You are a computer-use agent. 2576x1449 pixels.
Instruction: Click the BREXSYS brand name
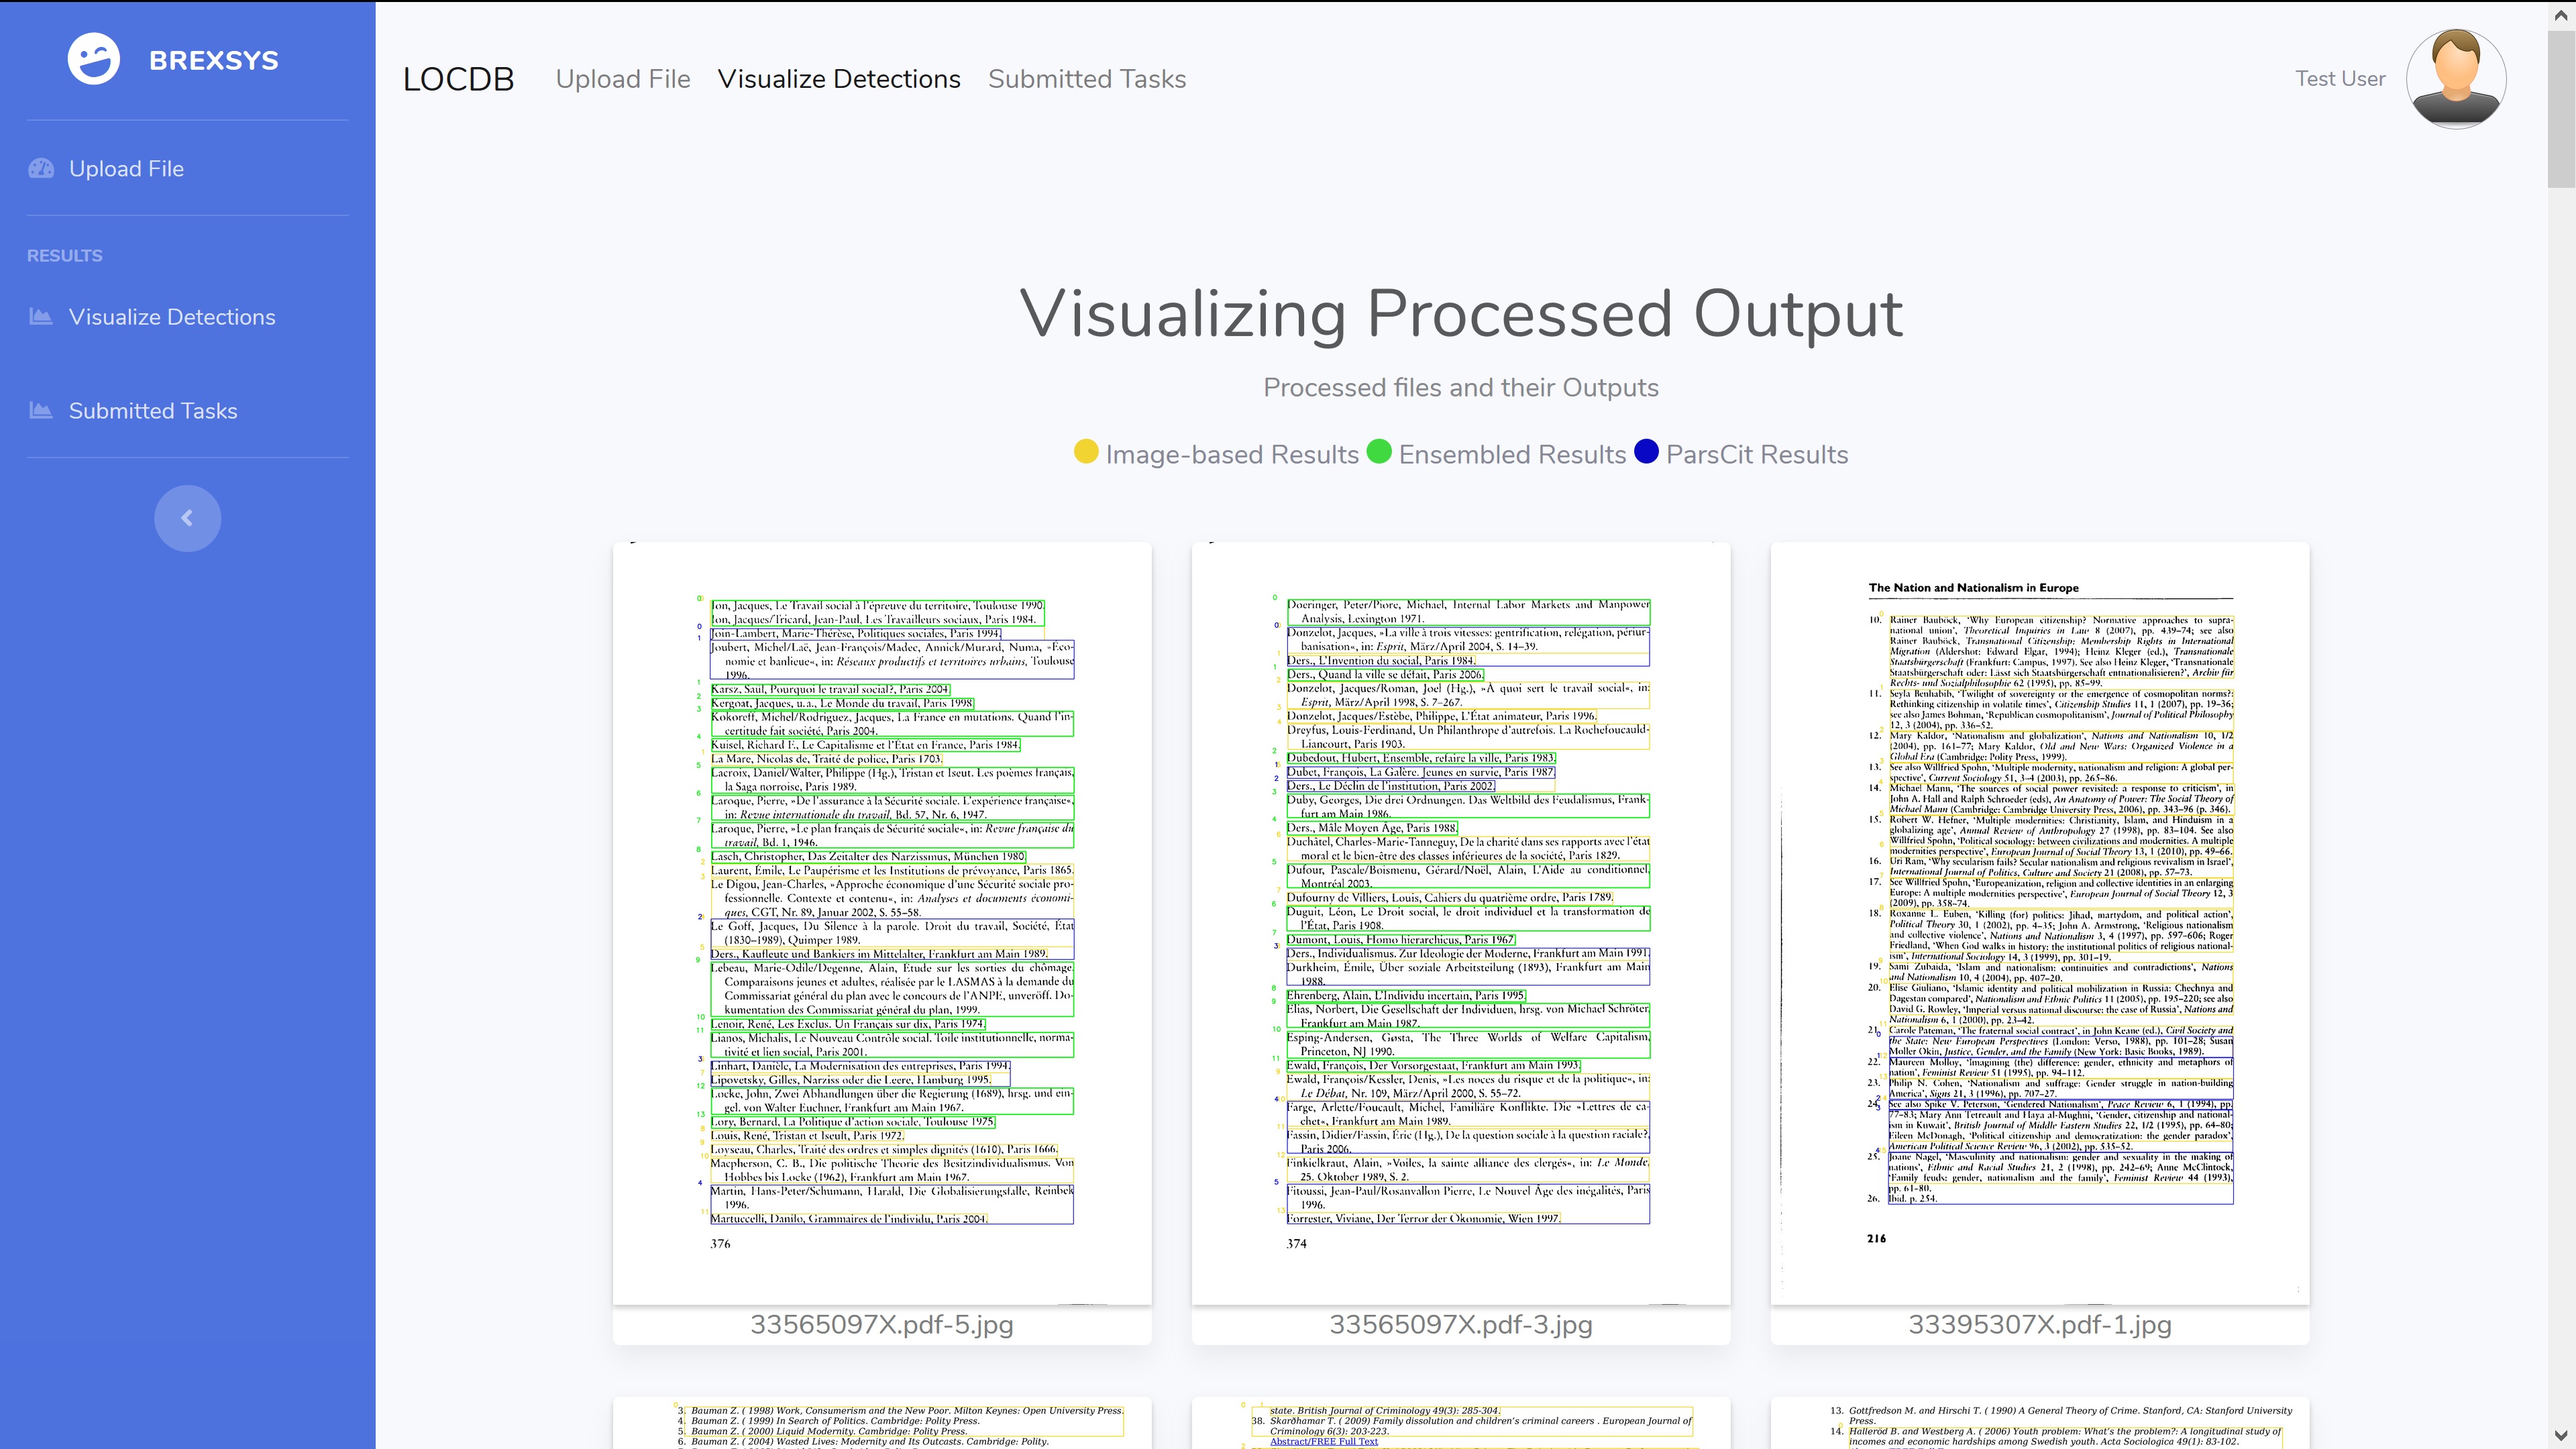tap(214, 60)
